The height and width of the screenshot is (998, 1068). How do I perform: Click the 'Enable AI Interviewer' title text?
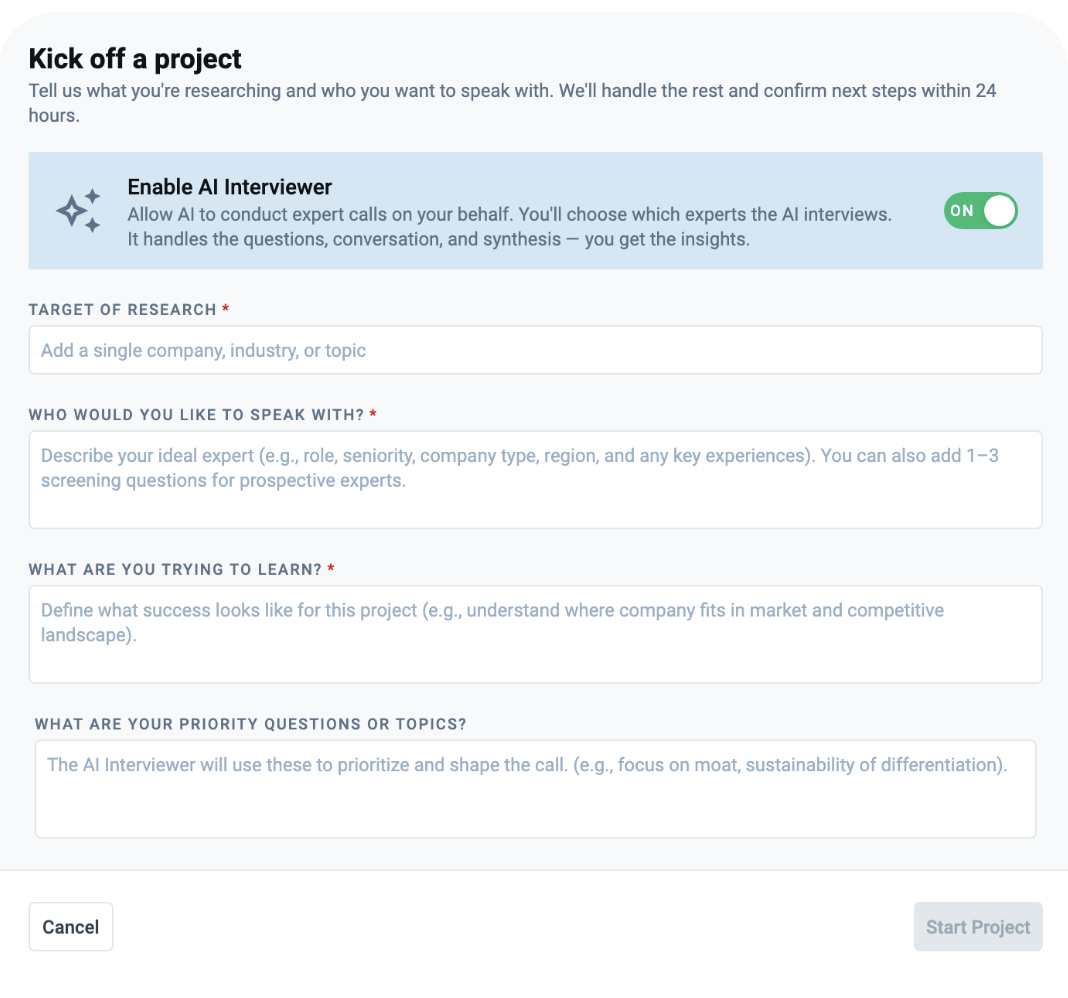229,187
